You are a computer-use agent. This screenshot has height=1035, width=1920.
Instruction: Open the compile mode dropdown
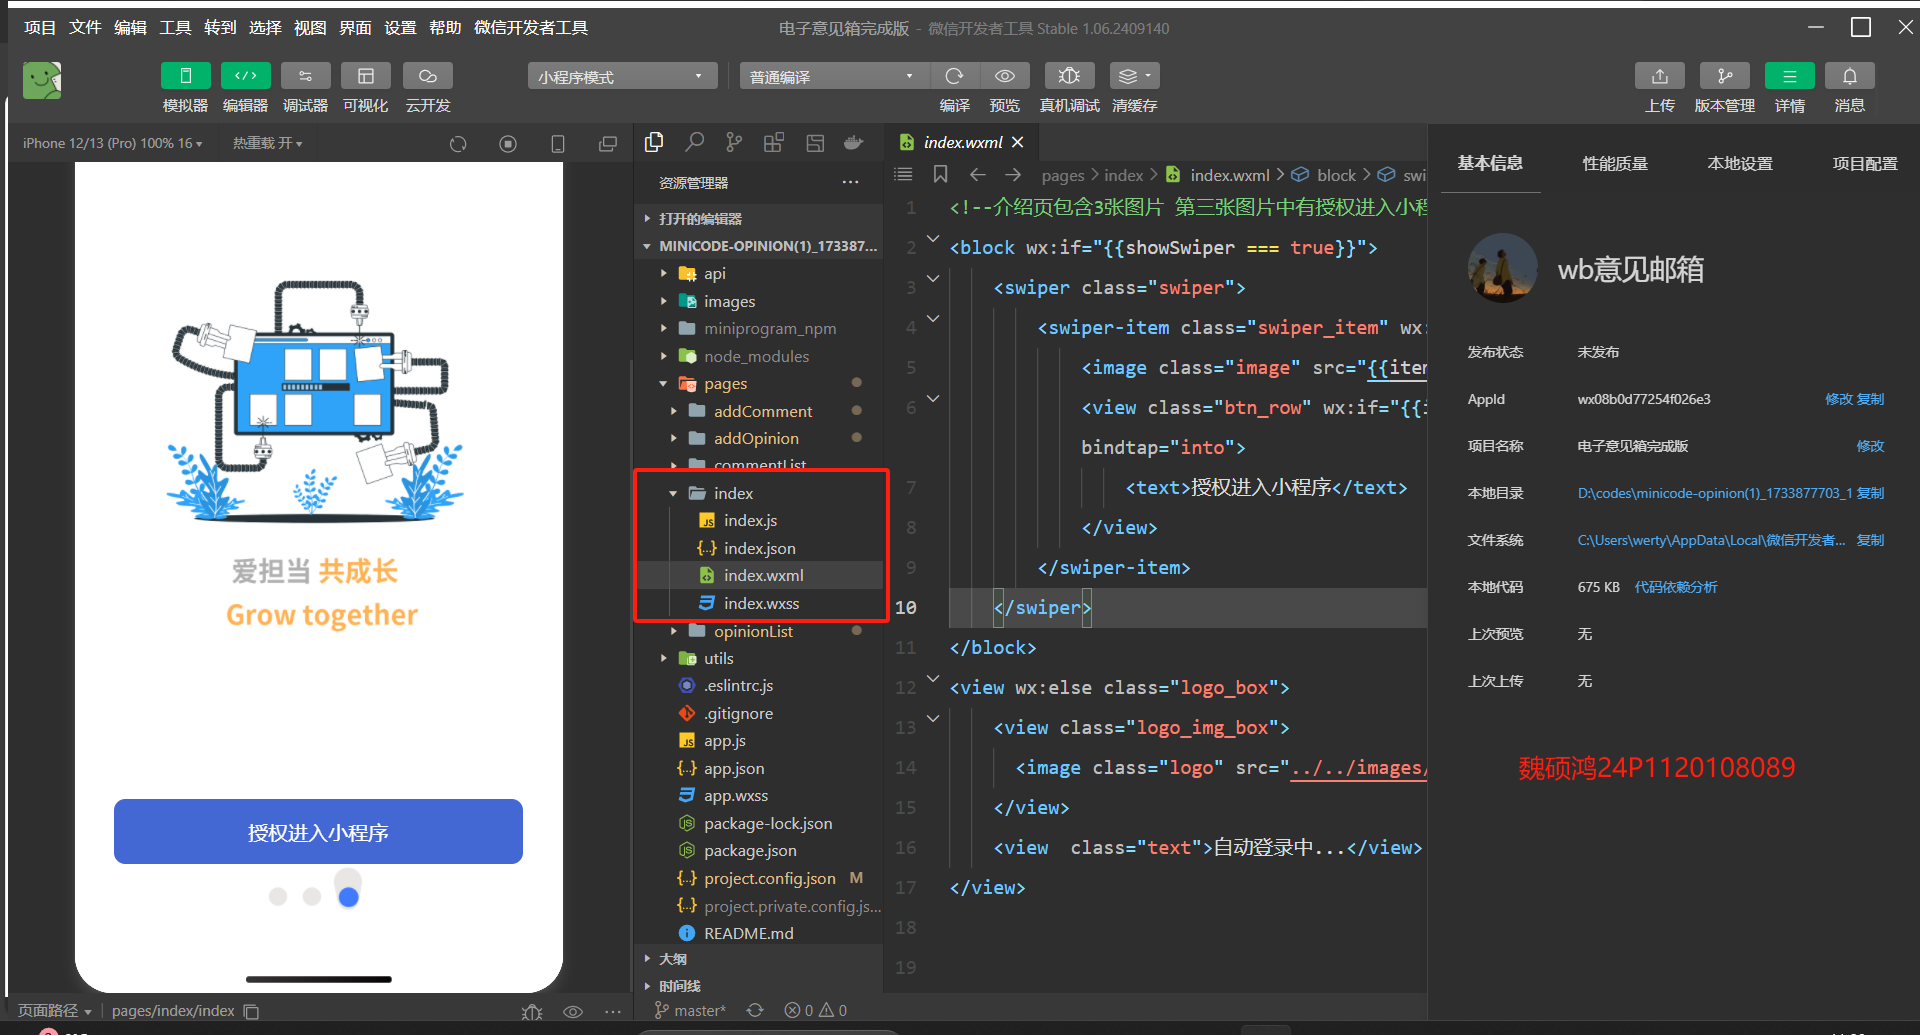[x=834, y=77]
